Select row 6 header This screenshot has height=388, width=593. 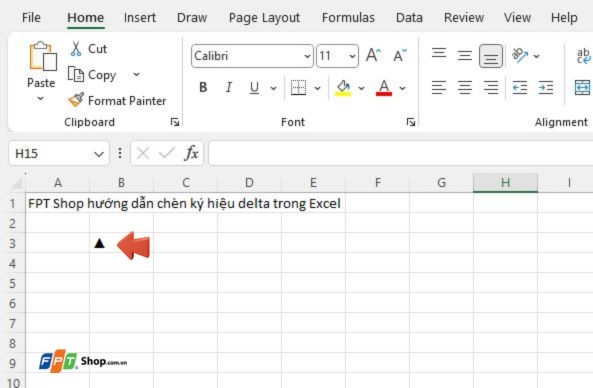pyautogui.click(x=12, y=303)
